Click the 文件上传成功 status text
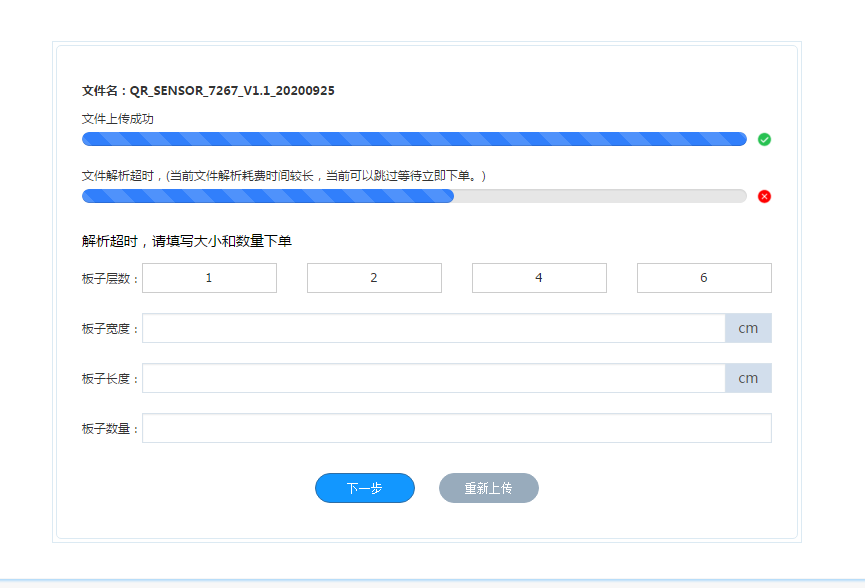The width and height of the screenshot is (865, 588). (x=118, y=119)
